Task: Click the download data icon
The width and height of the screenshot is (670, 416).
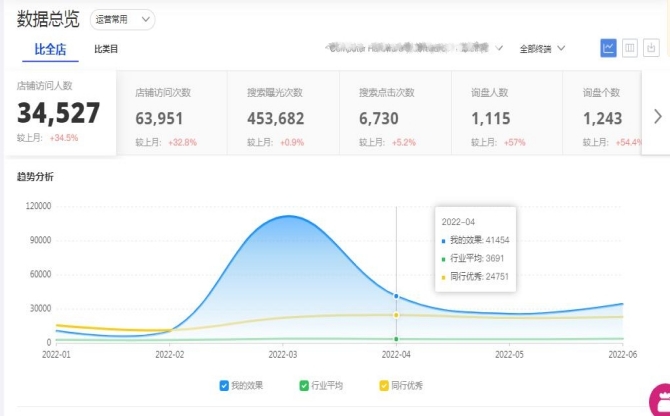Action: [652, 48]
